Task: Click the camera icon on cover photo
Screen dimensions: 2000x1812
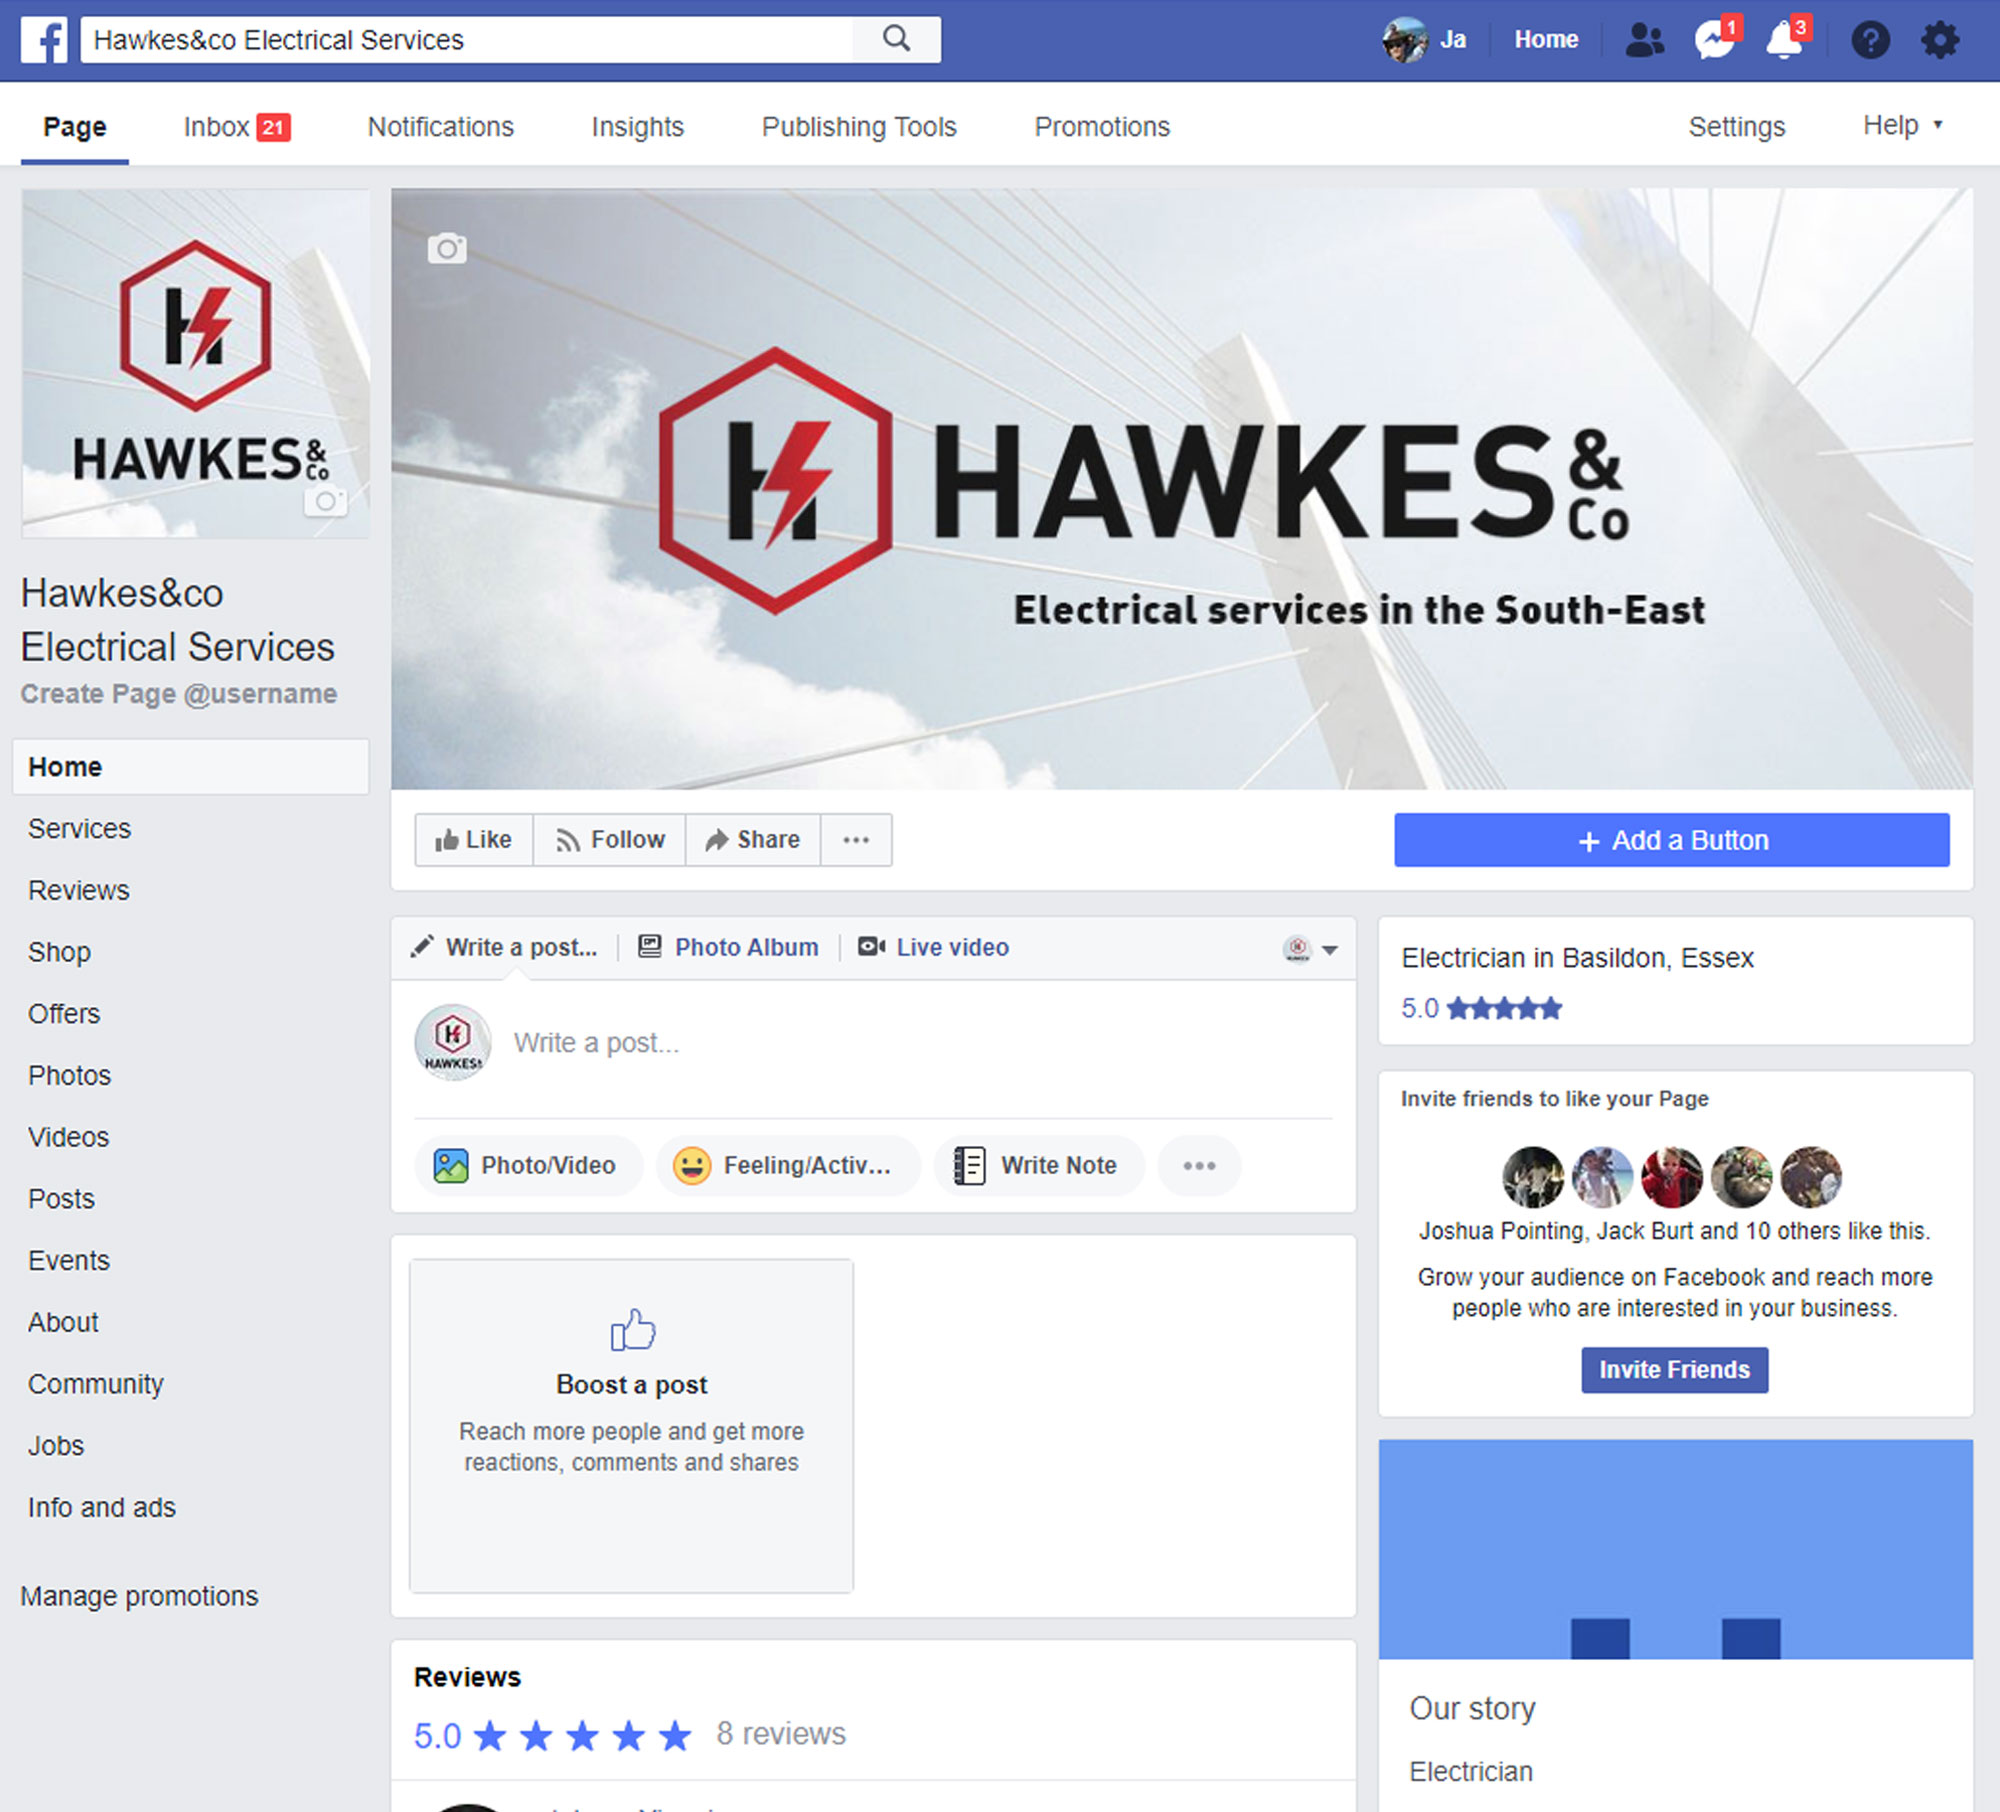Action: [447, 248]
